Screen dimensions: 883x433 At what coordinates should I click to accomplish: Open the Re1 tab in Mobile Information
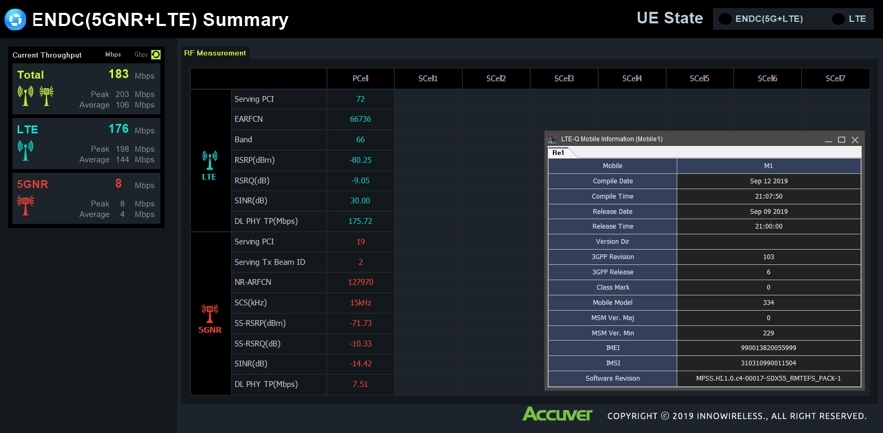point(558,153)
